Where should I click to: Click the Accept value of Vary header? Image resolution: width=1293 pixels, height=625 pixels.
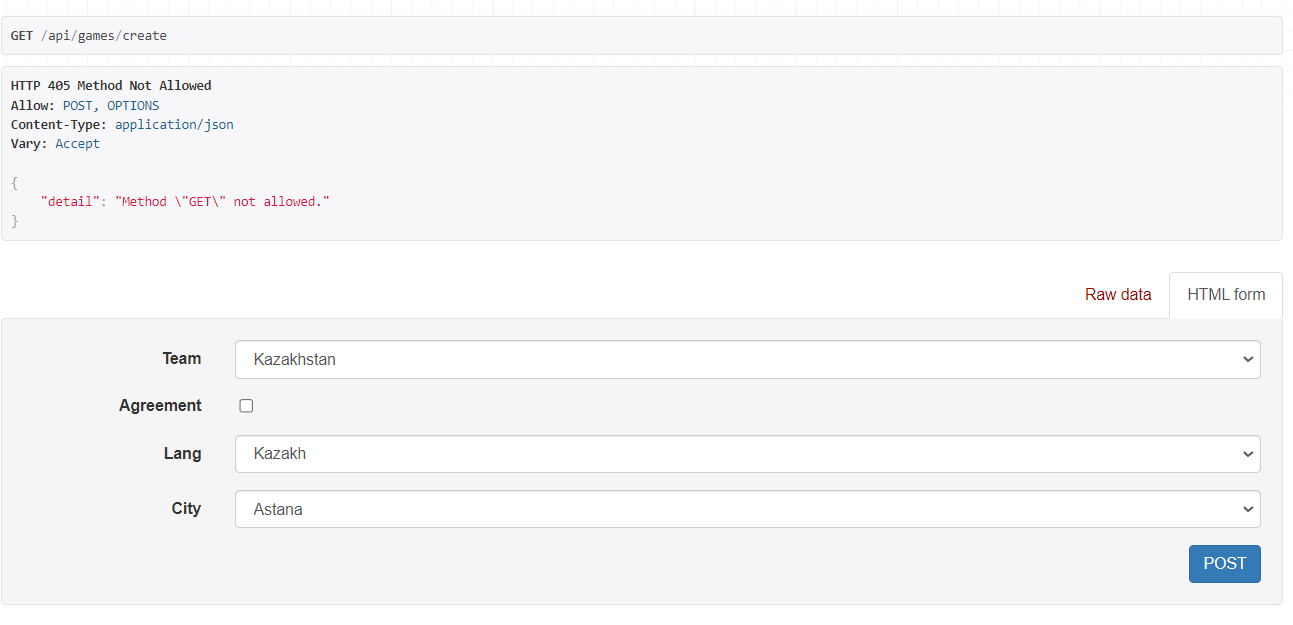[x=77, y=143]
